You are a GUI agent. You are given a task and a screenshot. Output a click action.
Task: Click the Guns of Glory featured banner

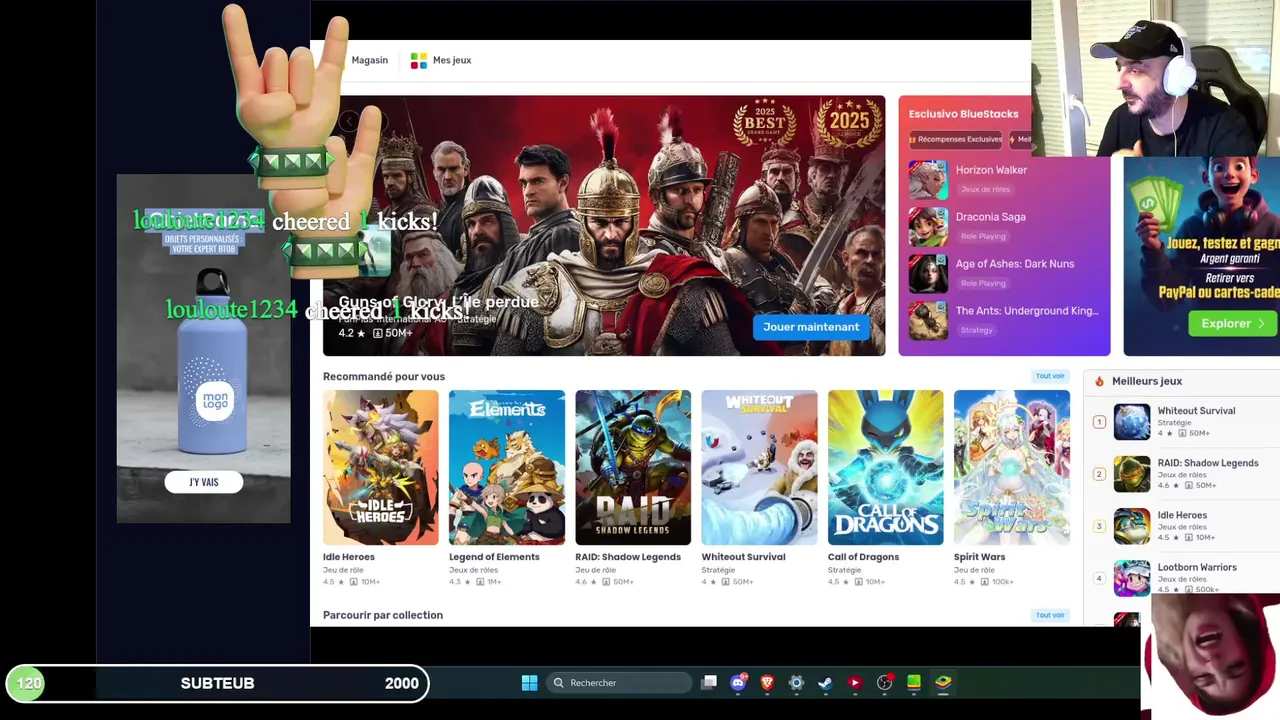point(604,226)
